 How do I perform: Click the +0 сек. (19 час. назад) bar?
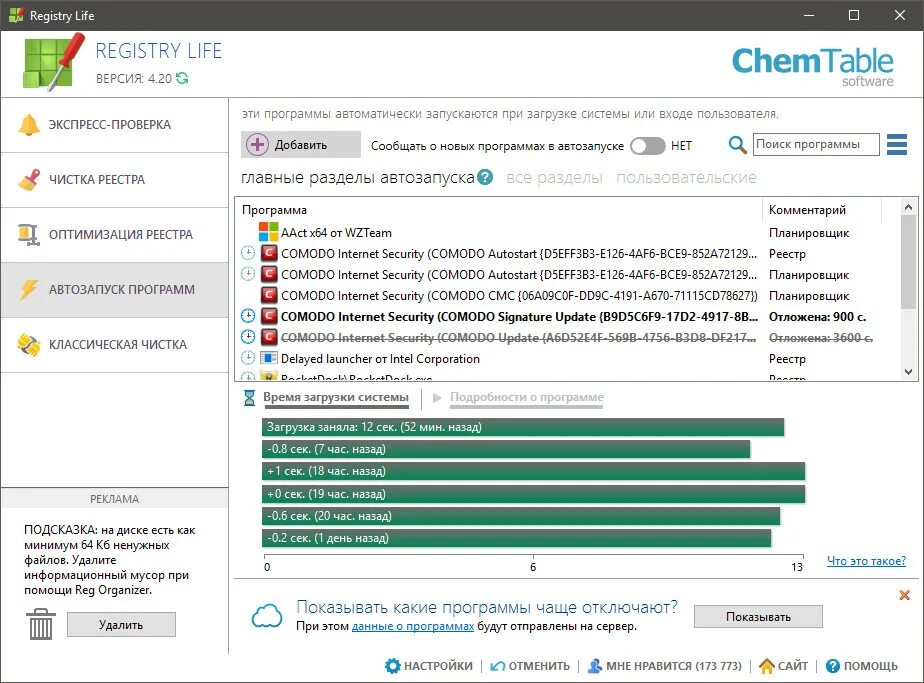[x=533, y=494]
